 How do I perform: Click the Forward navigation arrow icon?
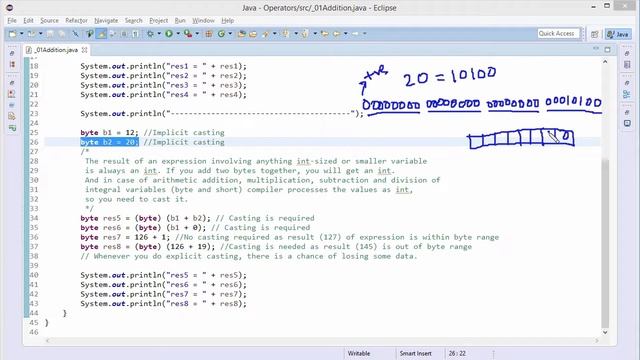[355, 34]
